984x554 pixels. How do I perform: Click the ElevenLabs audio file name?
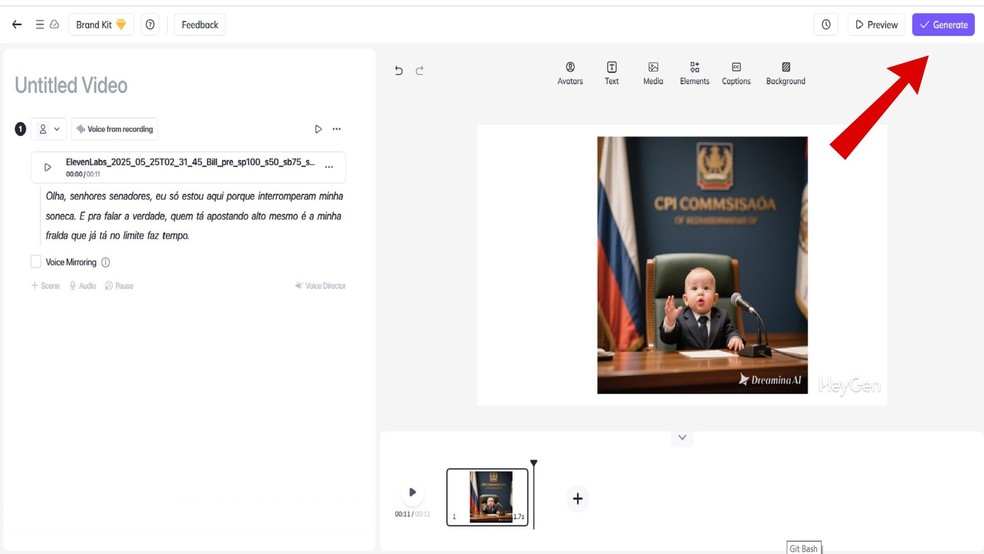190,162
